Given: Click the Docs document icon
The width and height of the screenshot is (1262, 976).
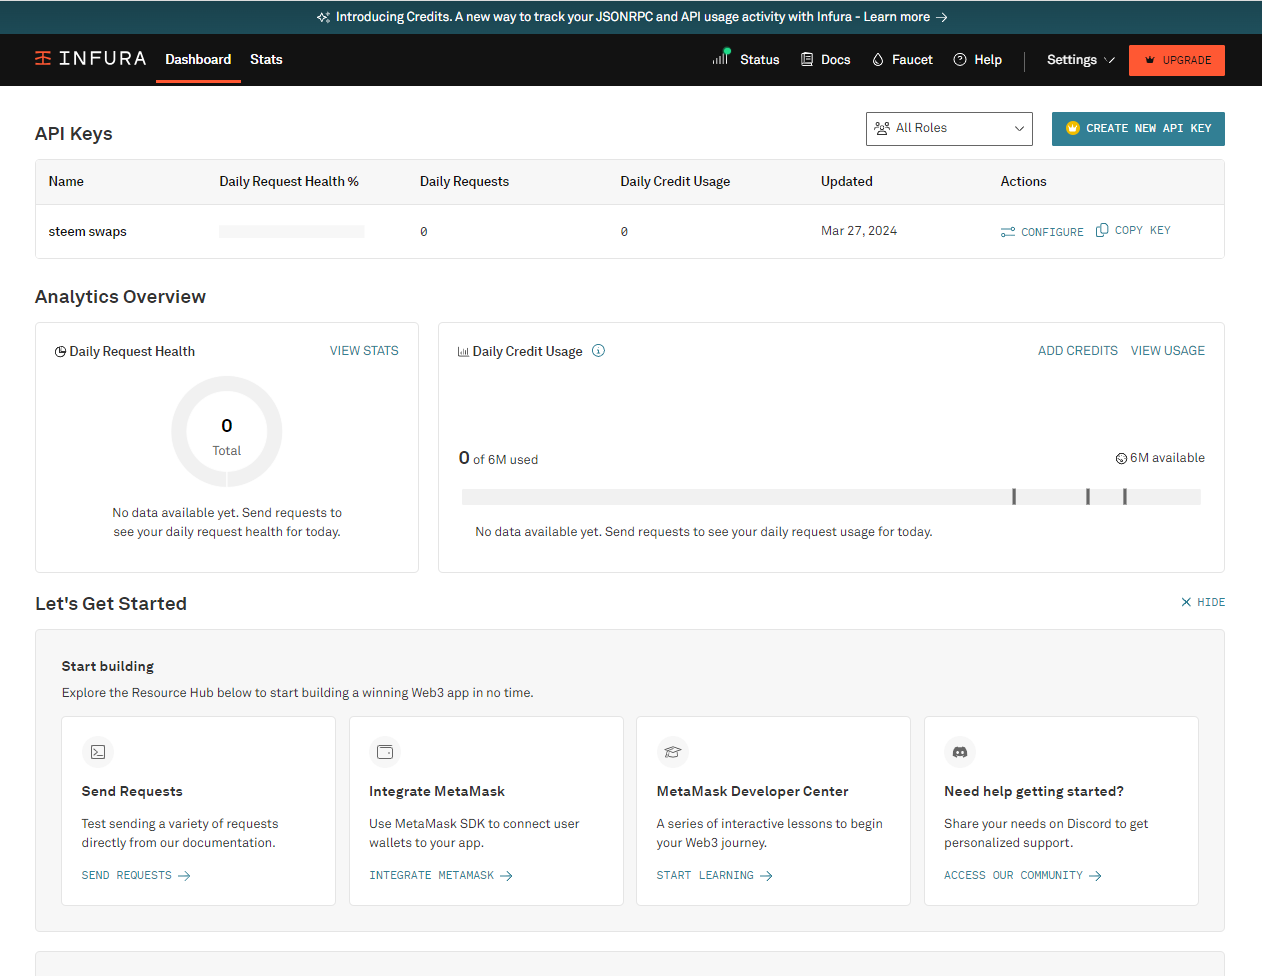Looking at the screenshot, I should pos(807,60).
